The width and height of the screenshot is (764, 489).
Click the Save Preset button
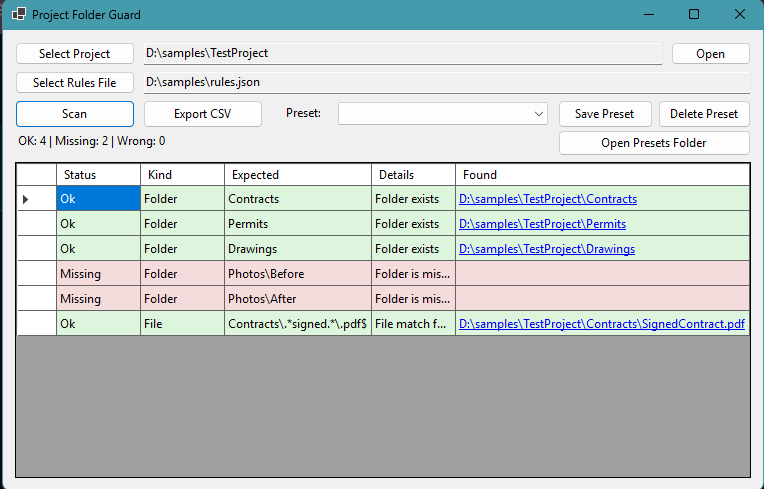604,114
